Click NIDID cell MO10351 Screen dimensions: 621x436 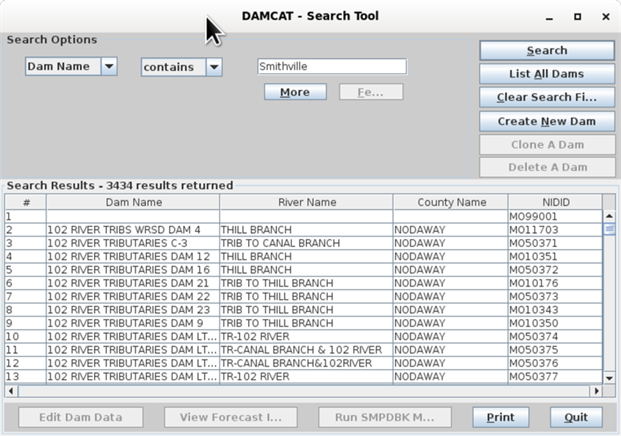click(x=555, y=257)
